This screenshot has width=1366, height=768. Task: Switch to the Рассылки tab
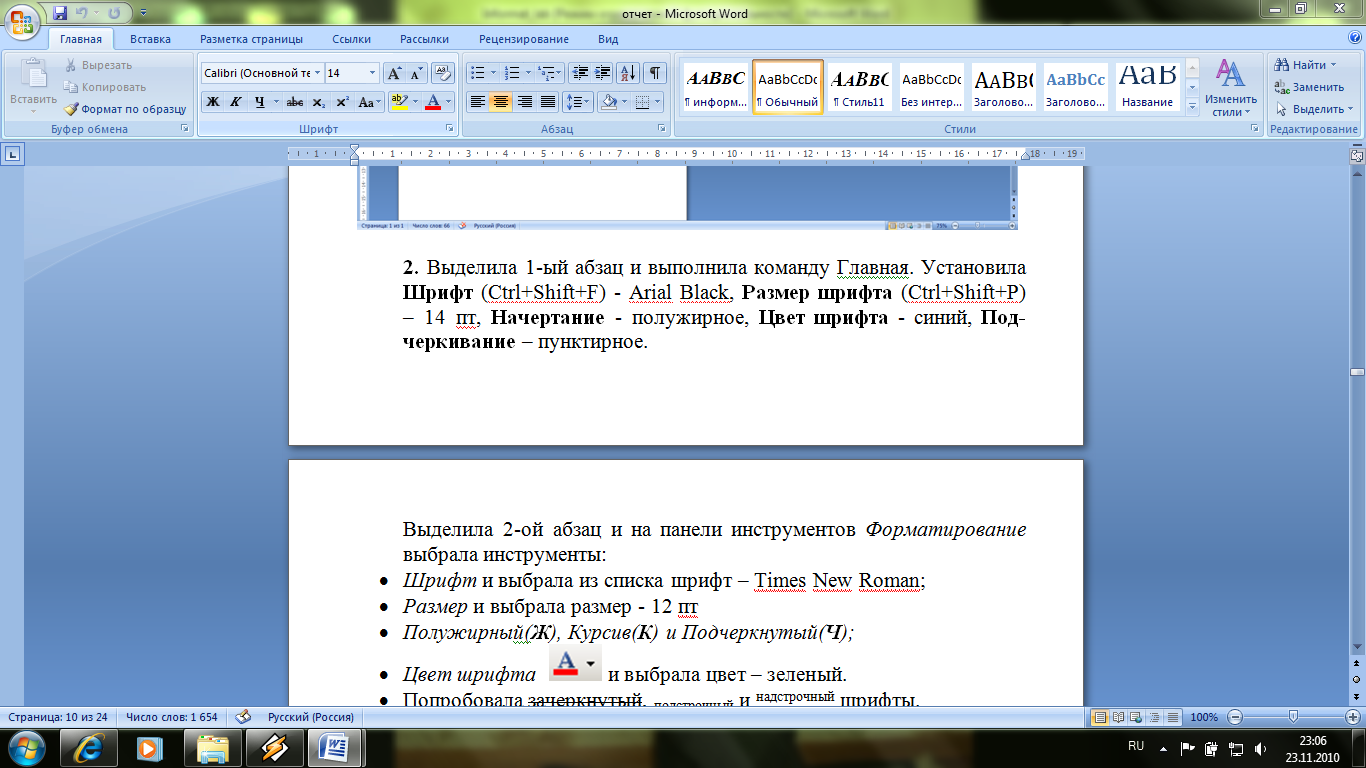point(424,39)
